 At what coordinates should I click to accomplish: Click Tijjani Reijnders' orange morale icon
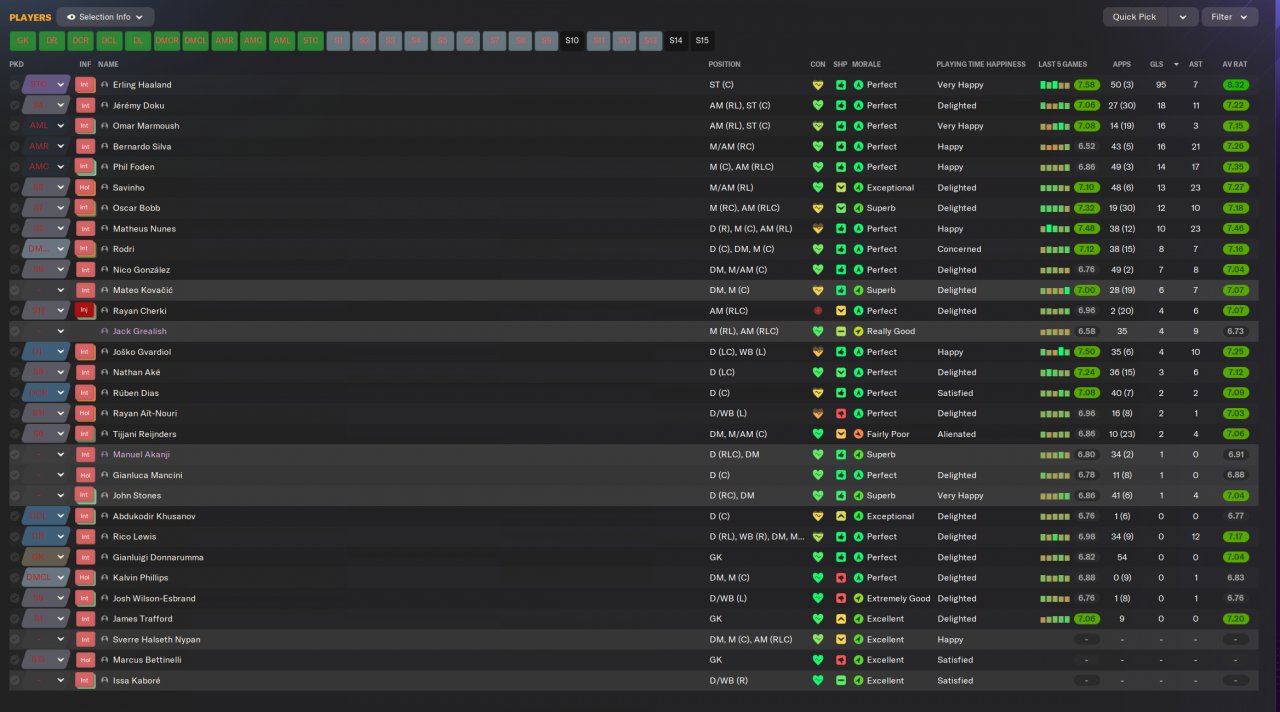pyautogui.click(x=858, y=434)
